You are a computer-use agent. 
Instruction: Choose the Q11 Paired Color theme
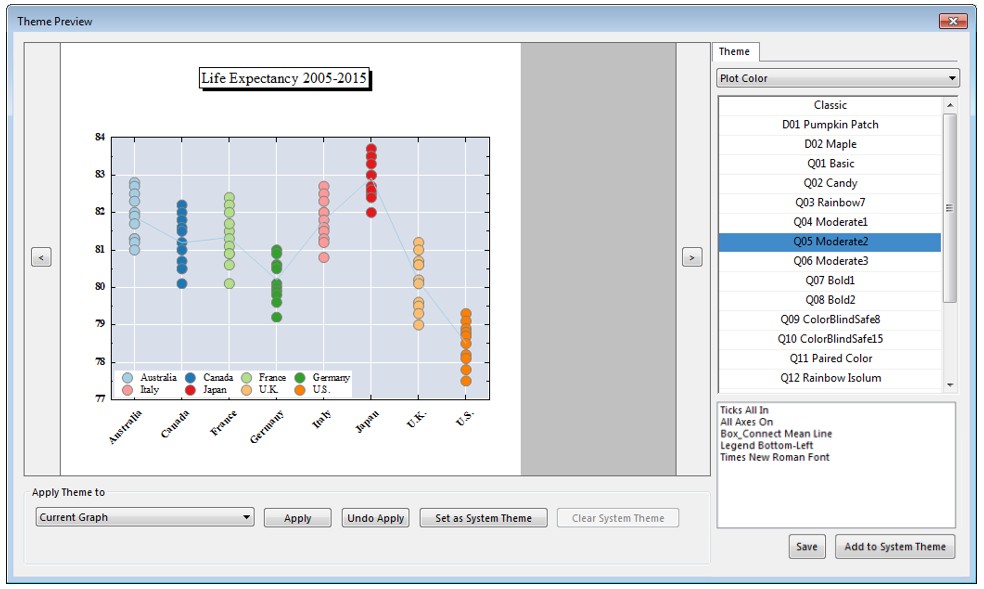pos(829,359)
